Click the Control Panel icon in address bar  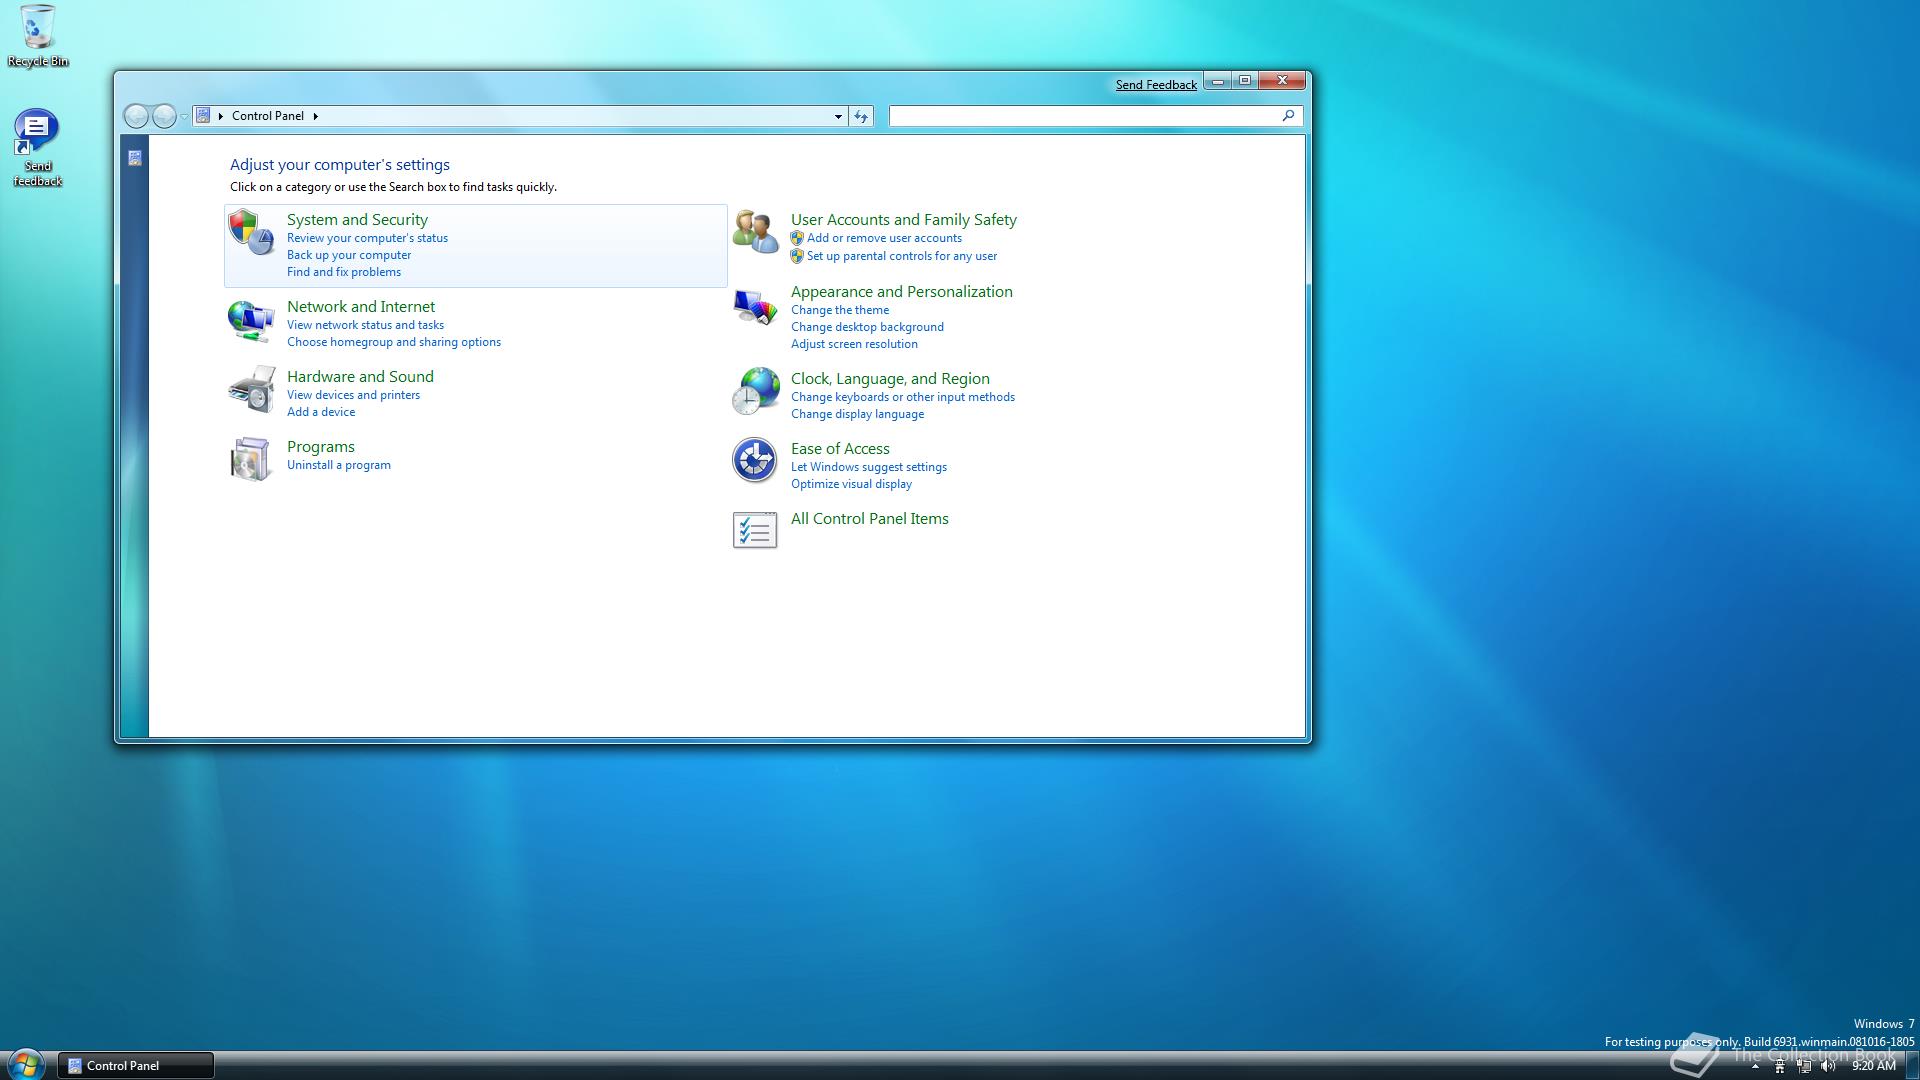point(203,116)
